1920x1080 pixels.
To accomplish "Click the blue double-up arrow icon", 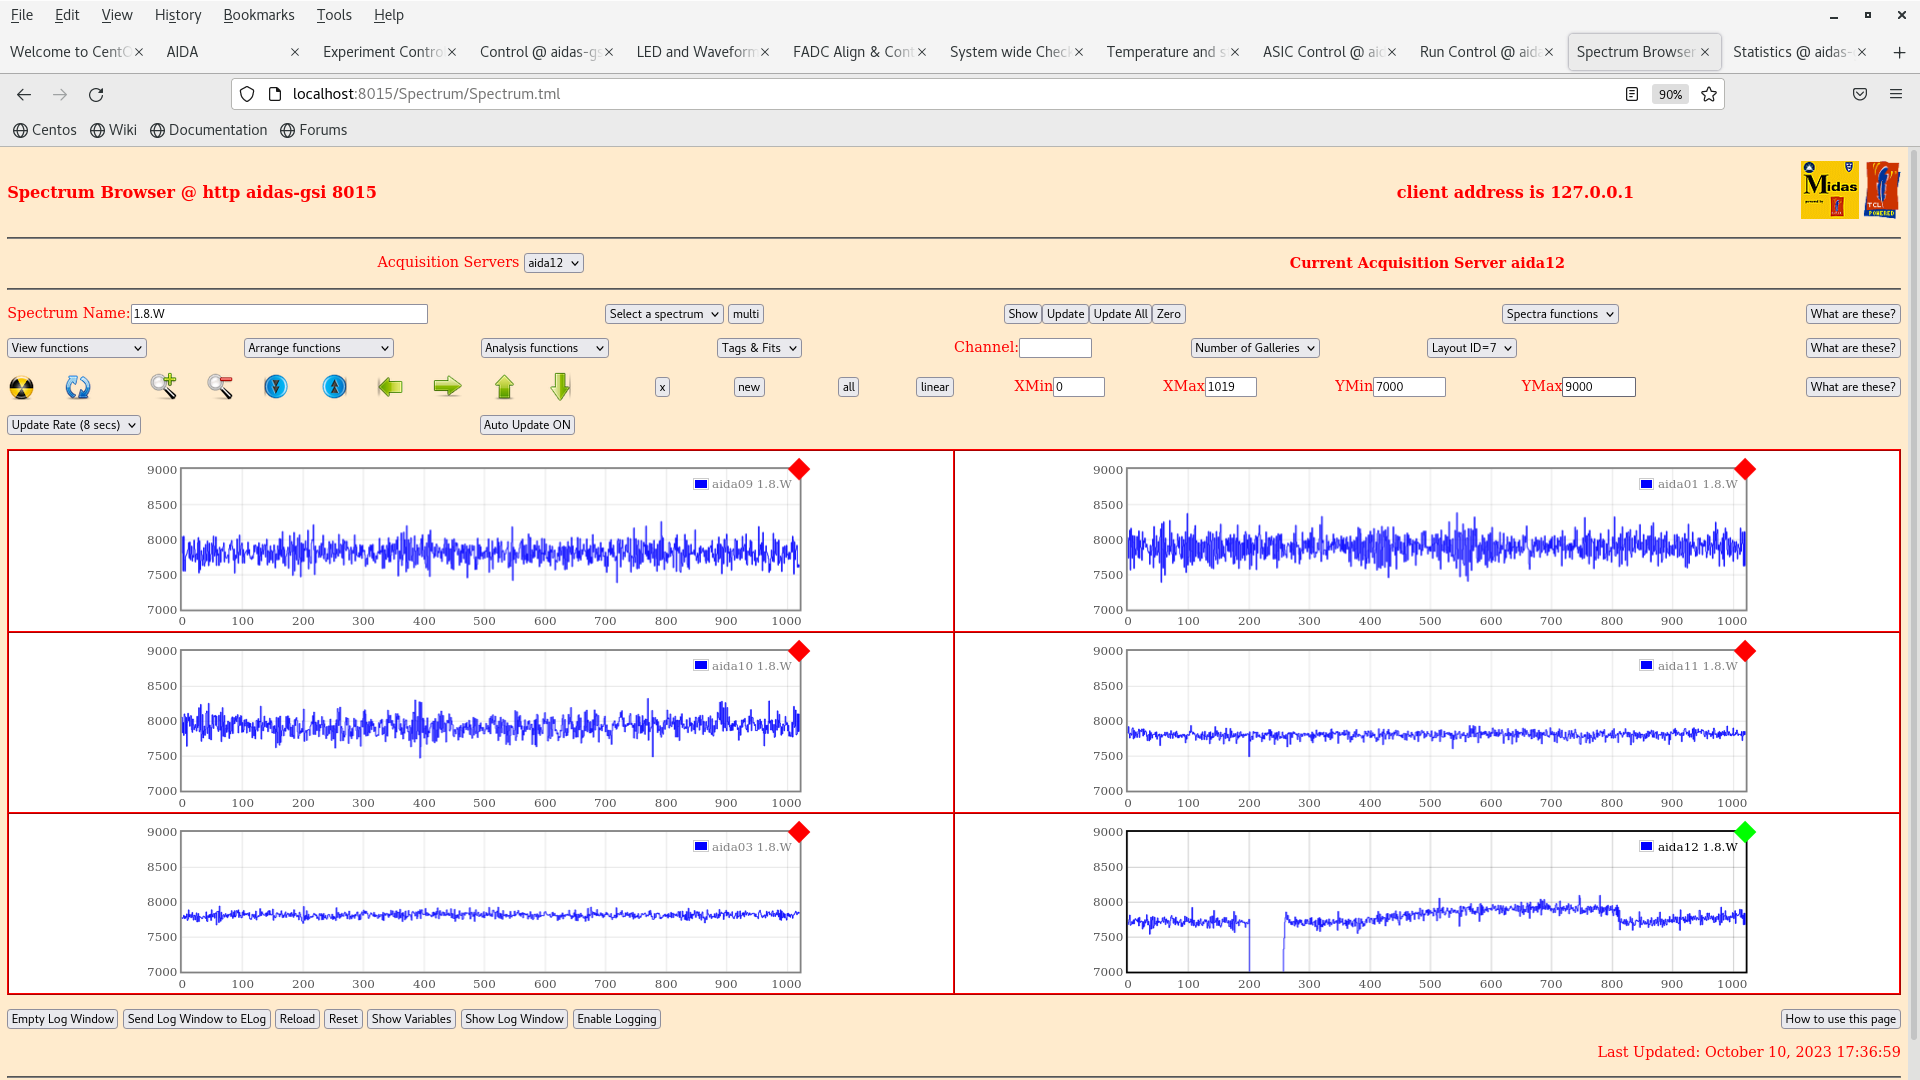I will coord(334,387).
